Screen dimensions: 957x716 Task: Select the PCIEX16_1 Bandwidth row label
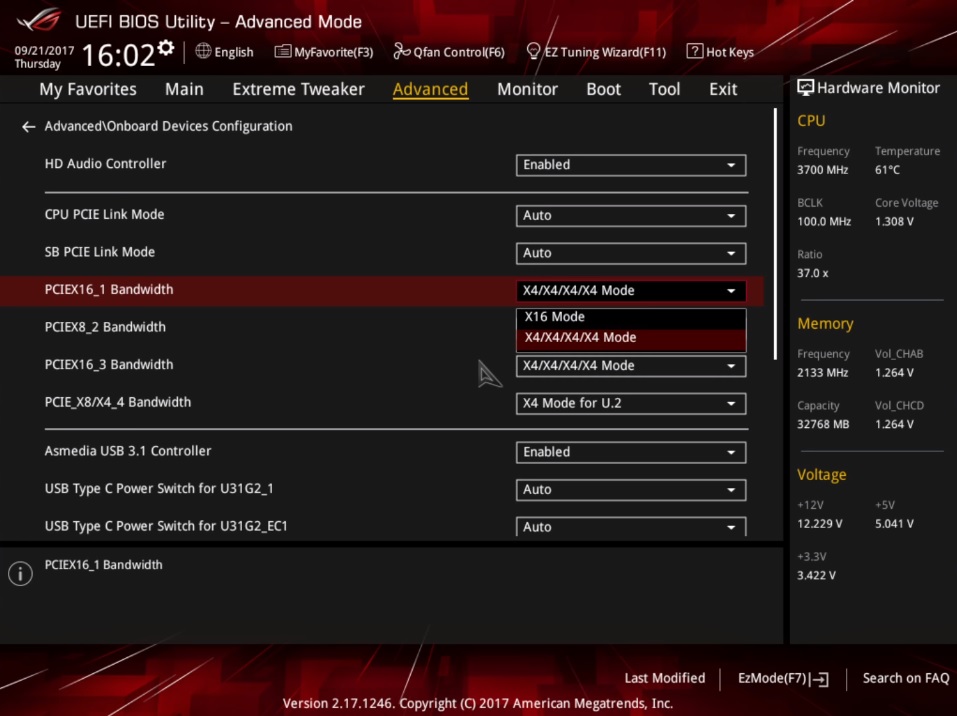pyautogui.click(x=109, y=289)
